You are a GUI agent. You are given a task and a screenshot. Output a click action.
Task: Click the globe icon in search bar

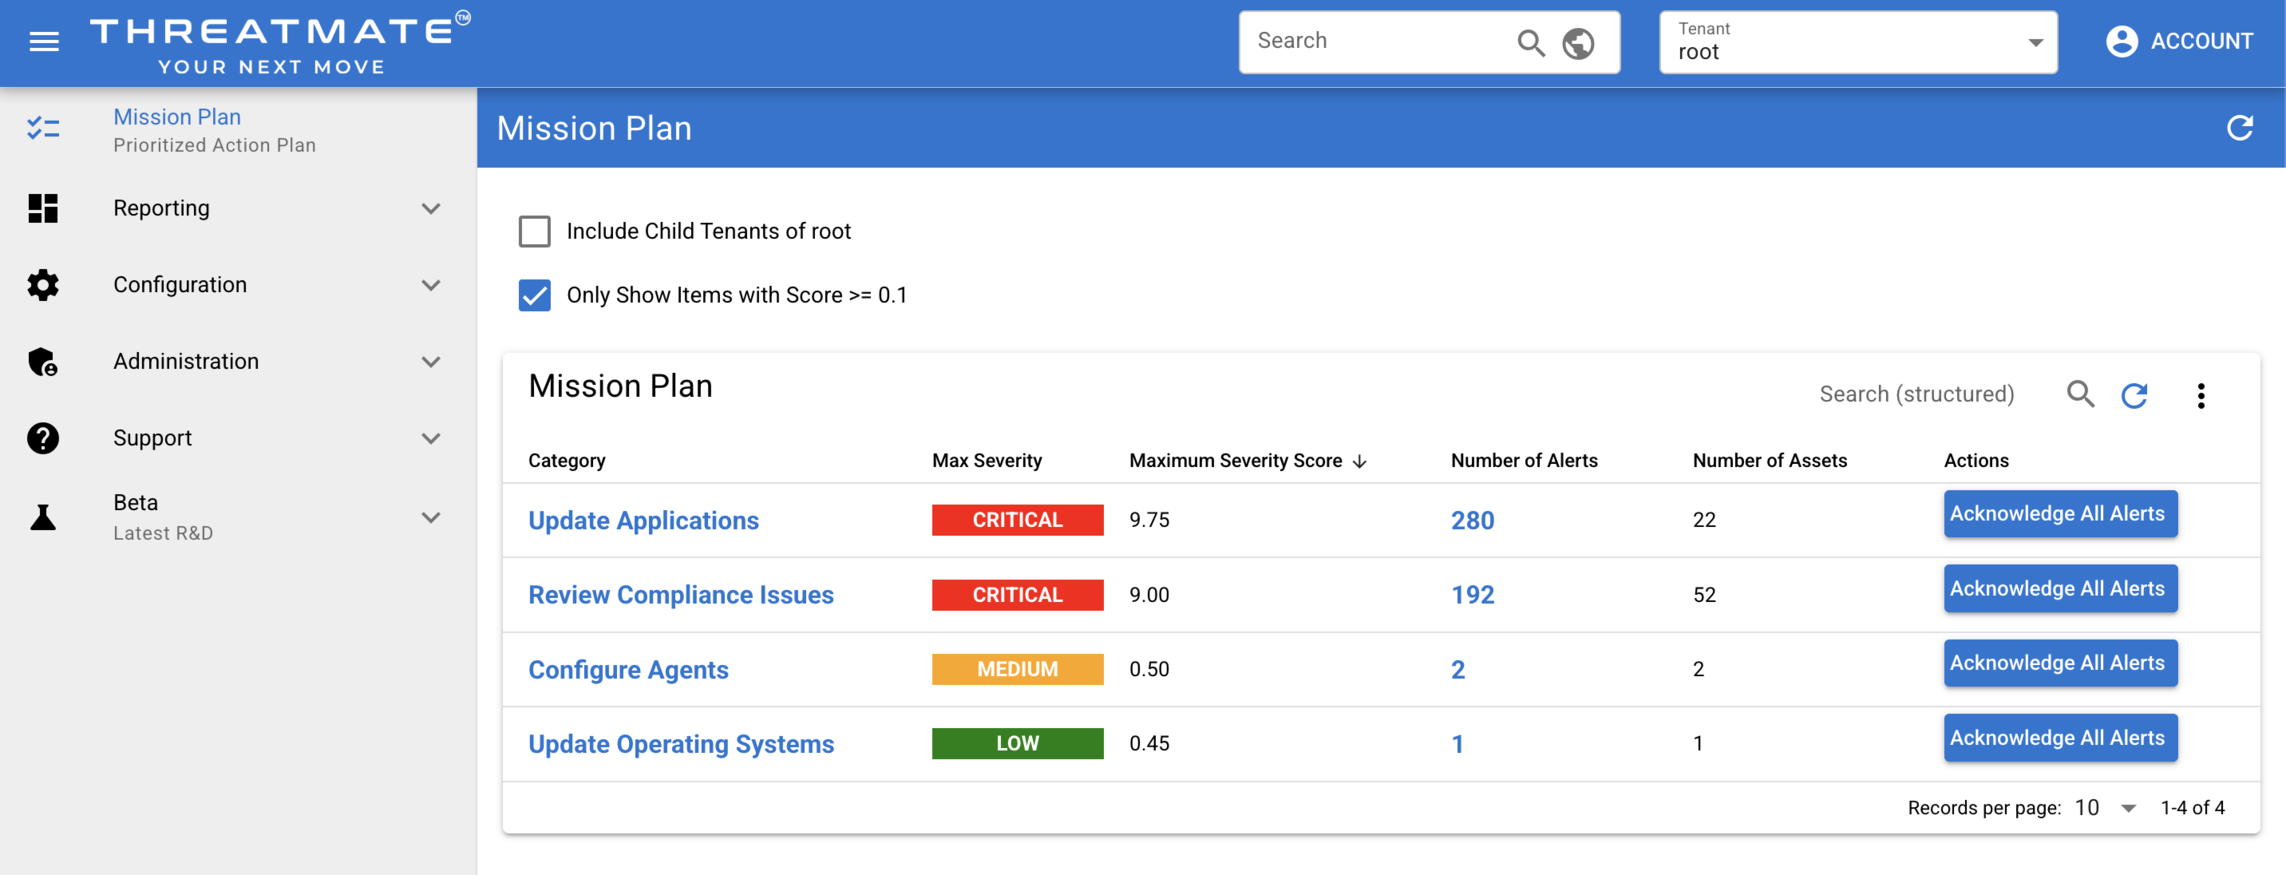(x=1578, y=43)
